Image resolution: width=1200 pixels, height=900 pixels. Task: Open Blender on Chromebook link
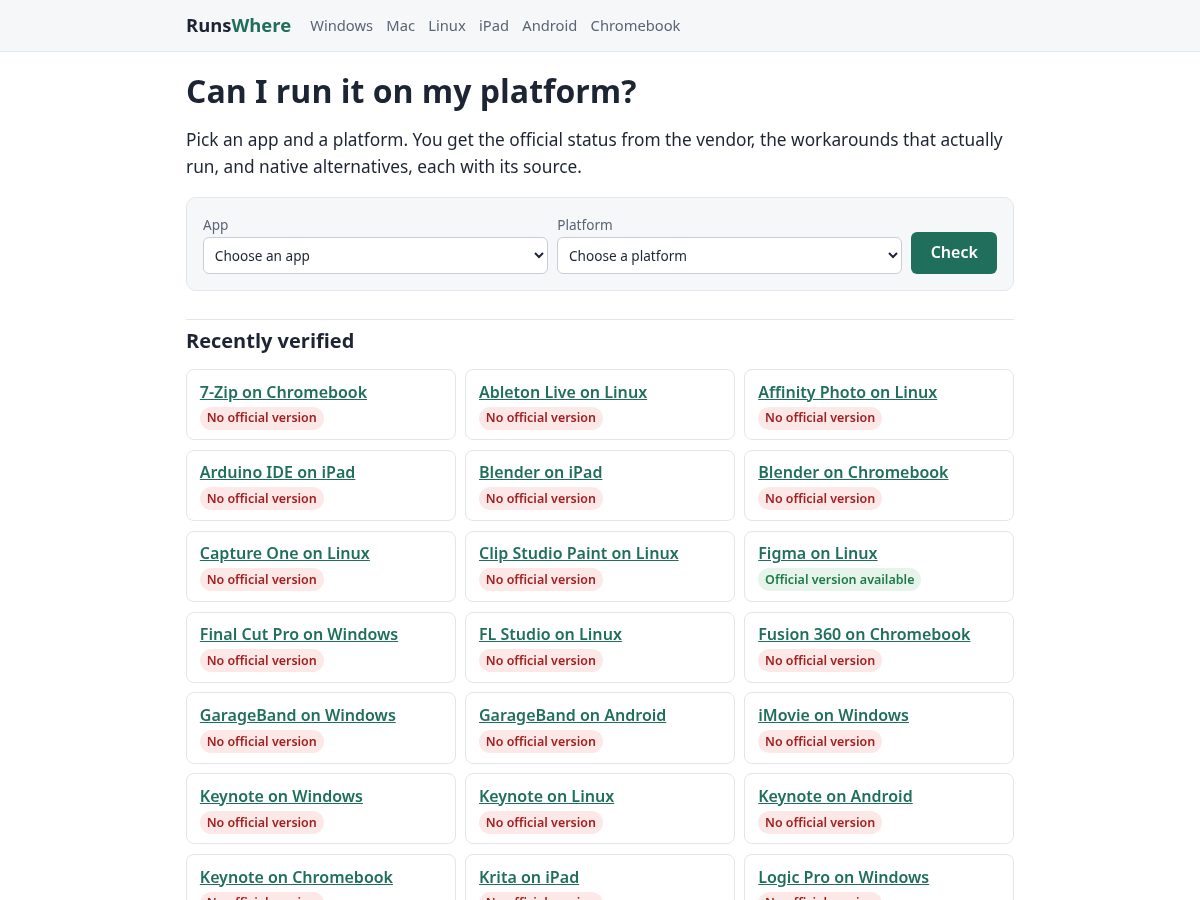[x=853, y=472]
